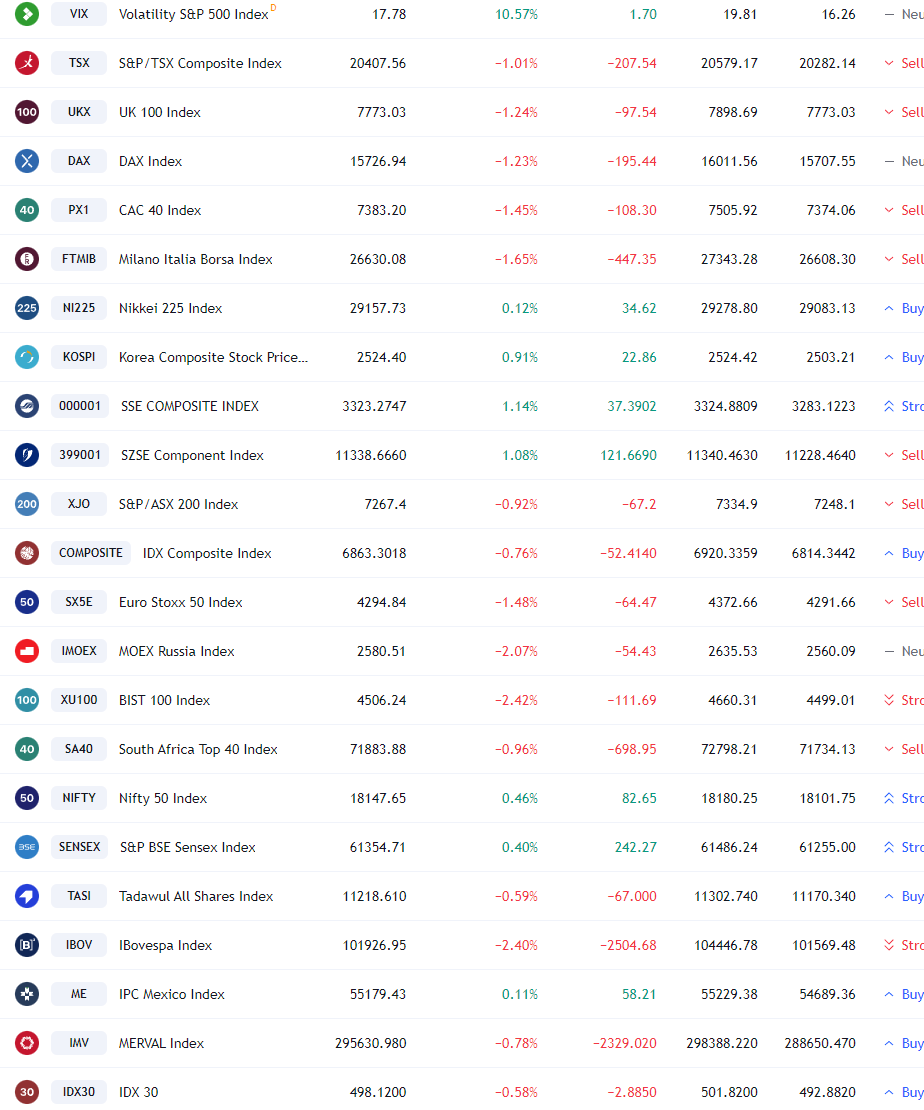Open Korea Composite Stock Price link
This screenshot has width=924, height=1110.
pyautogui.click(x=213, y=357)
